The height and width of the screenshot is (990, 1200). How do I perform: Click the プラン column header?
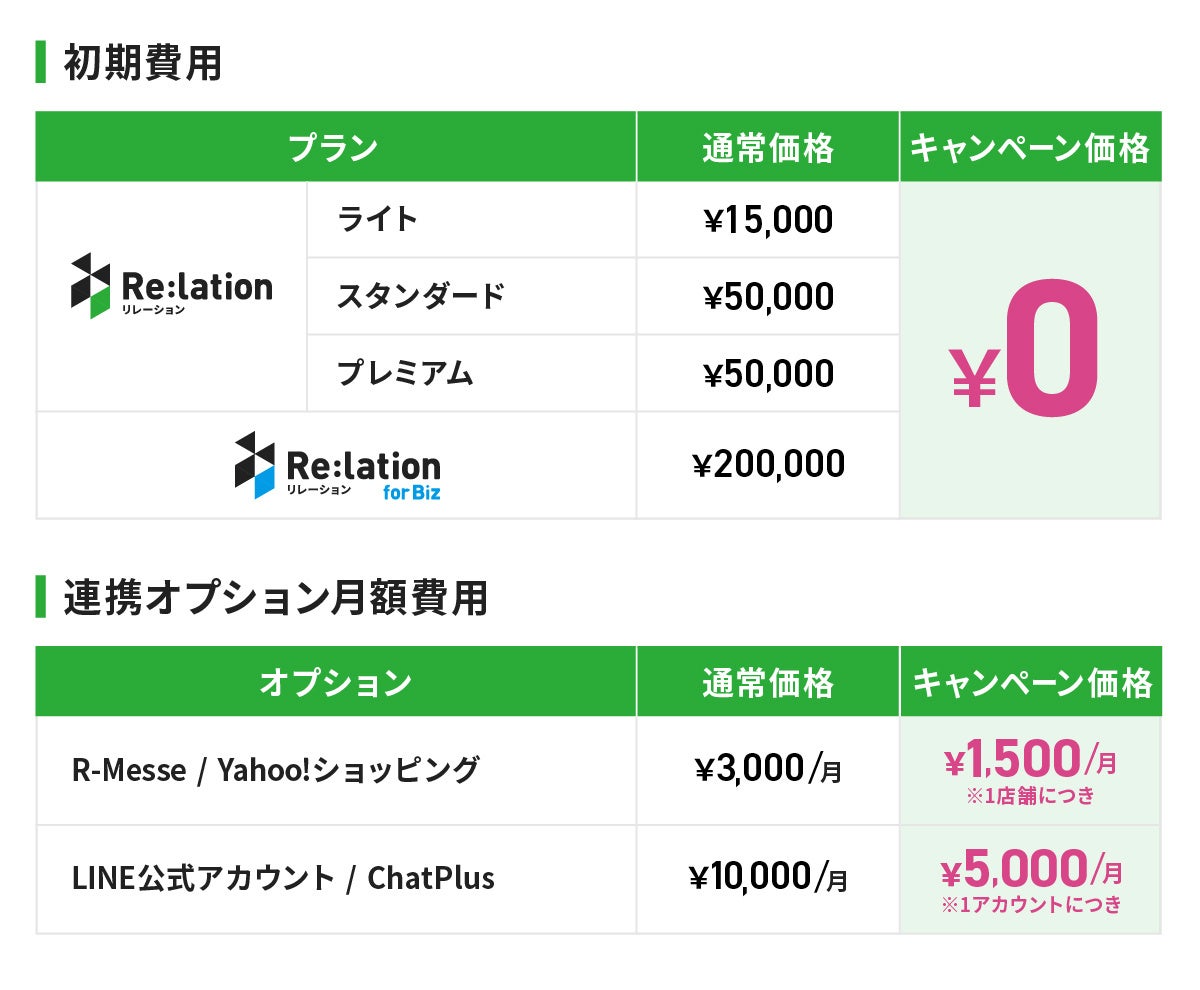tap(334, 148)
